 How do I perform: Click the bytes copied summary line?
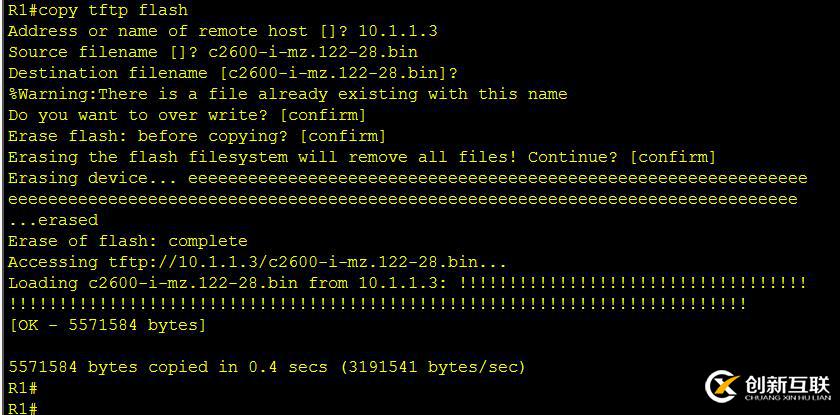[x=267, y=367]
